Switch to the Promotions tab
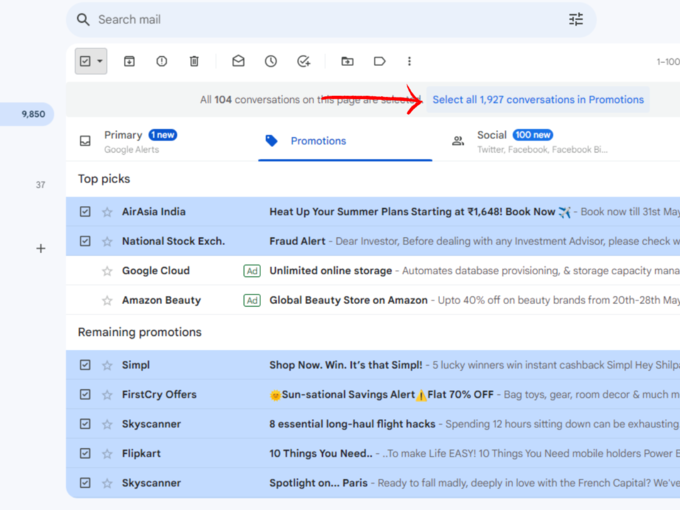This screenshot has width=680, height=510. point(345,141)
